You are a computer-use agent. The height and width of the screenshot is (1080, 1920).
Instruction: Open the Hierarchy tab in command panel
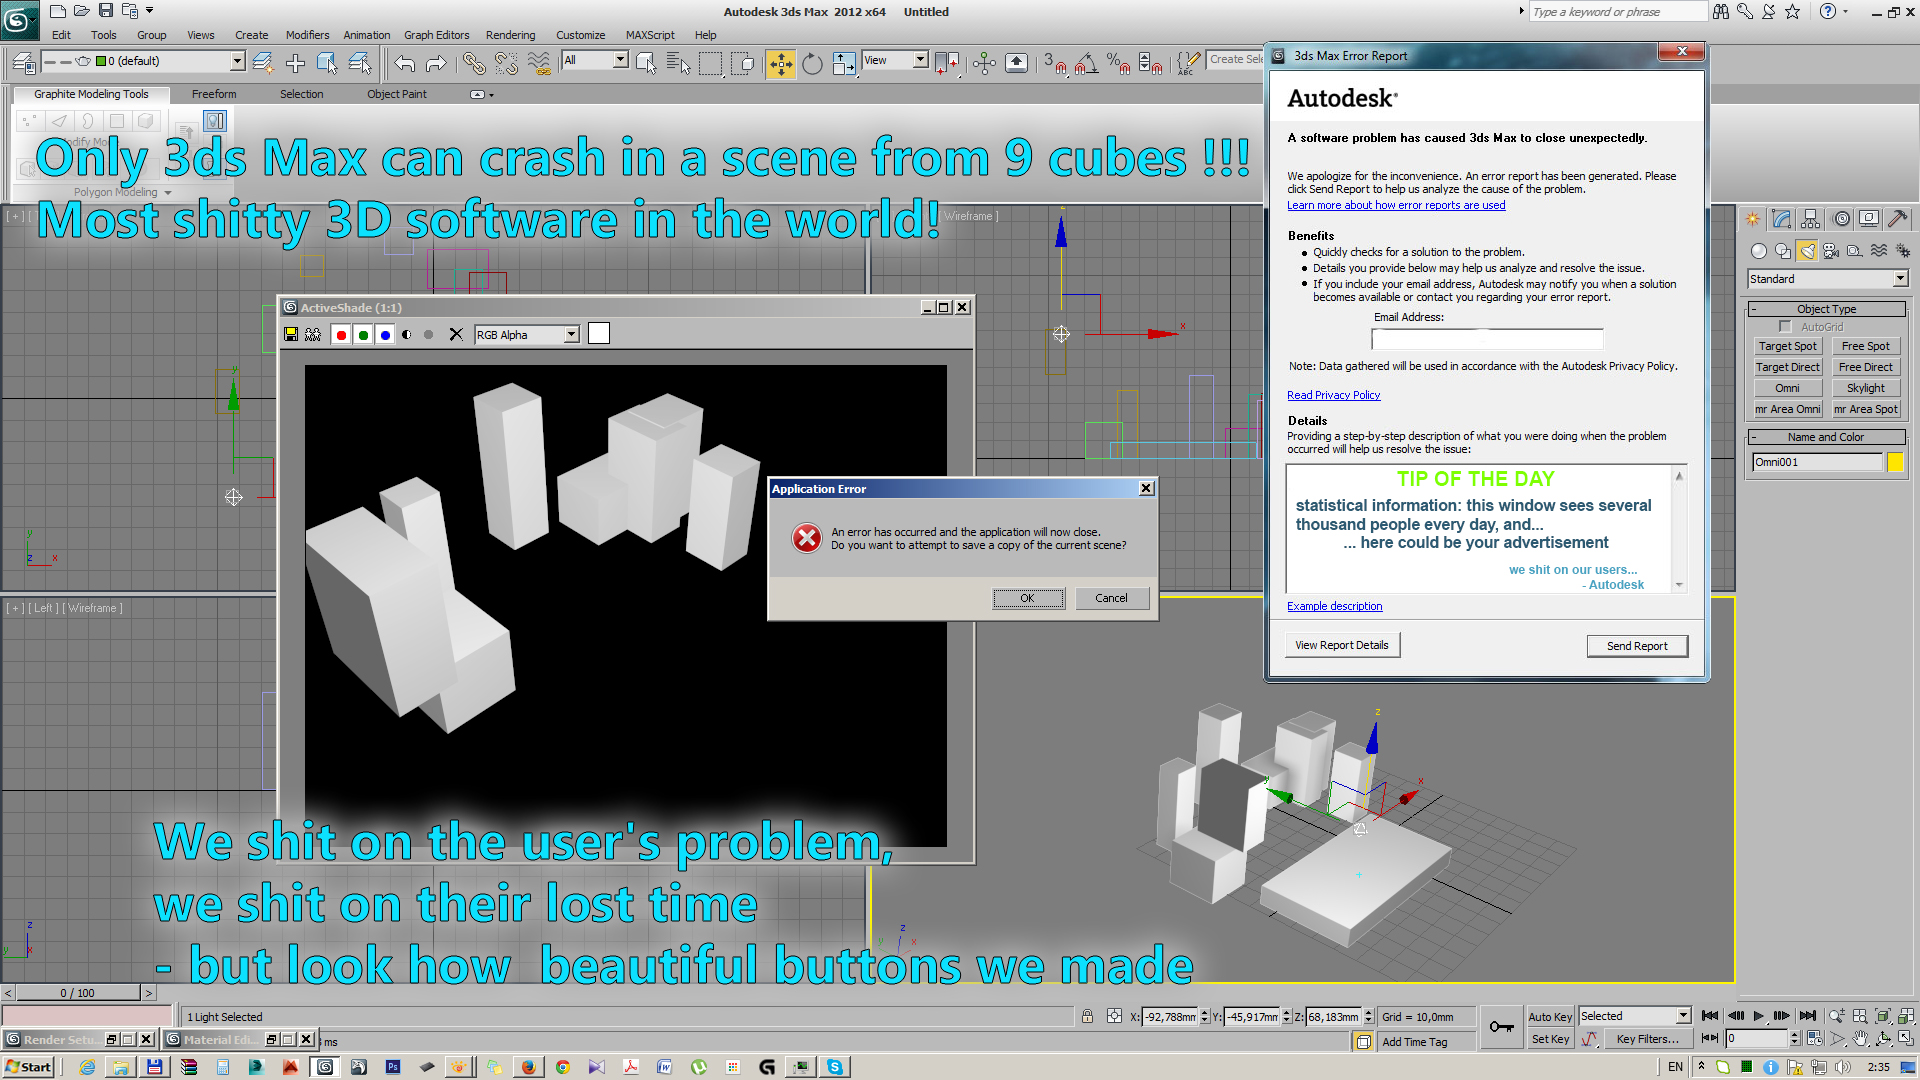point(1811,219)
